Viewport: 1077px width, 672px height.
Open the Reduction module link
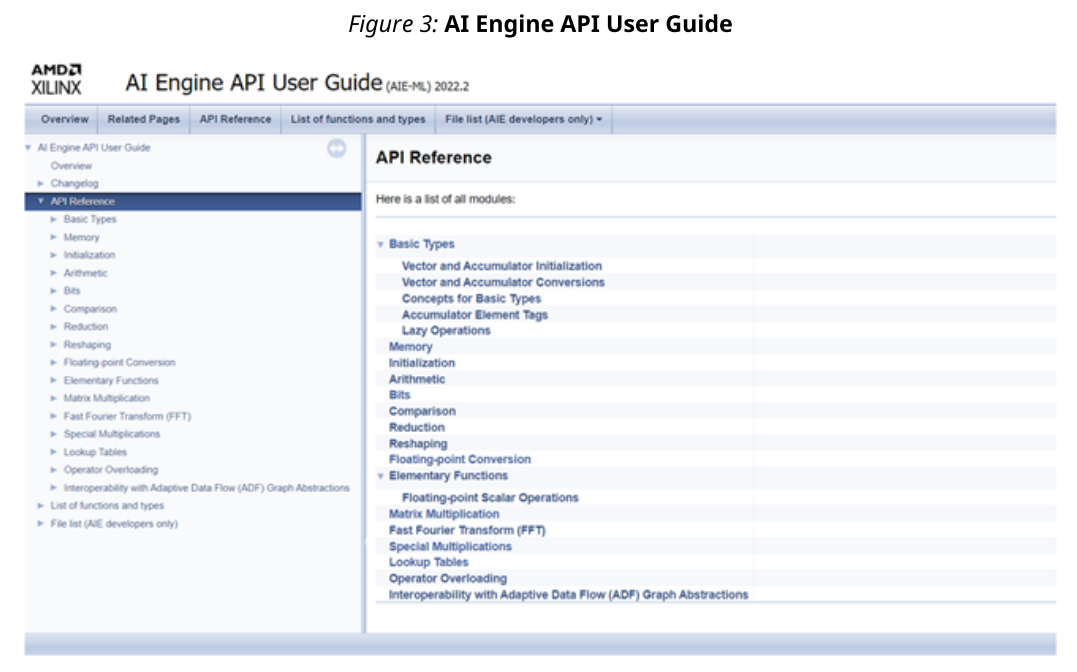tap(416, 427)
